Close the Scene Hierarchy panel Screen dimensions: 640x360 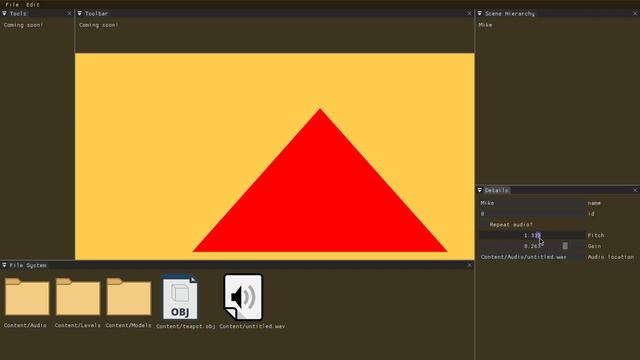pyautogui.click(x=635, y=13)
